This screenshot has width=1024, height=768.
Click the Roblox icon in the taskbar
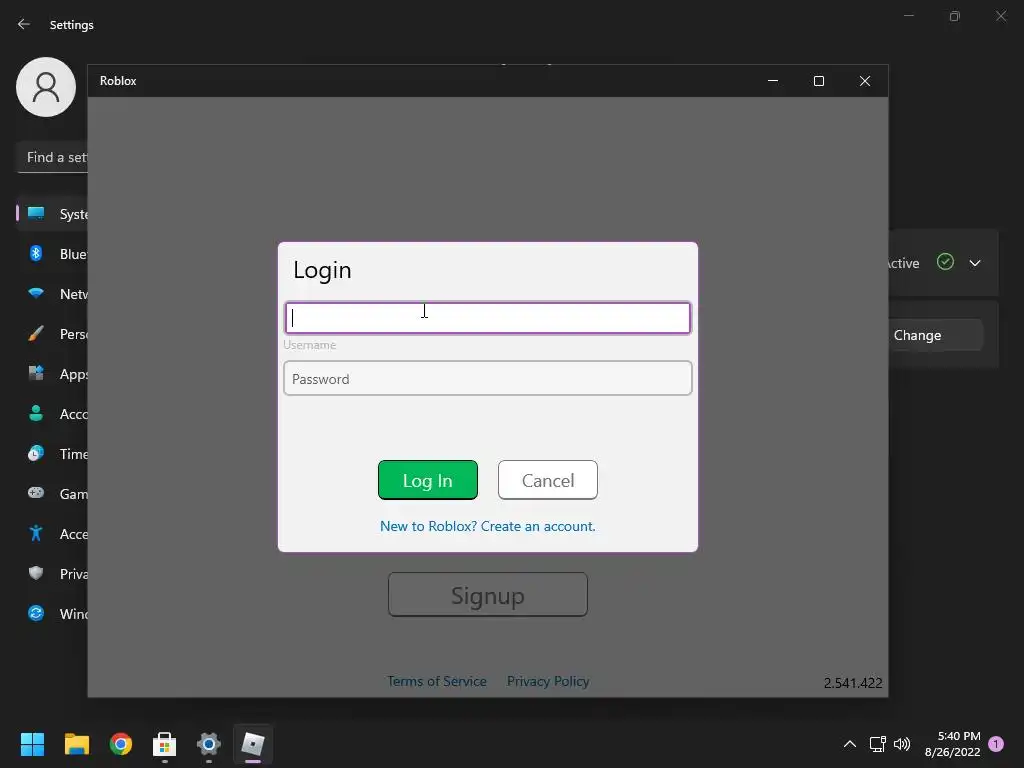(x=253, y=744)
